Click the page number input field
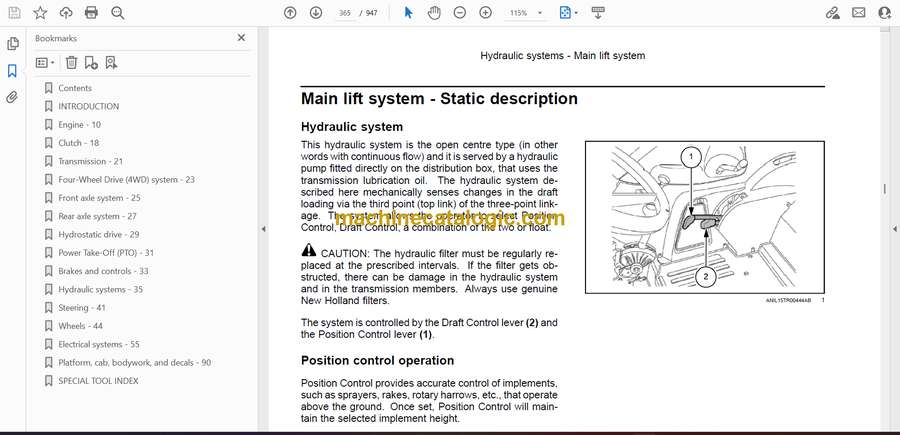 pos(346,13)
